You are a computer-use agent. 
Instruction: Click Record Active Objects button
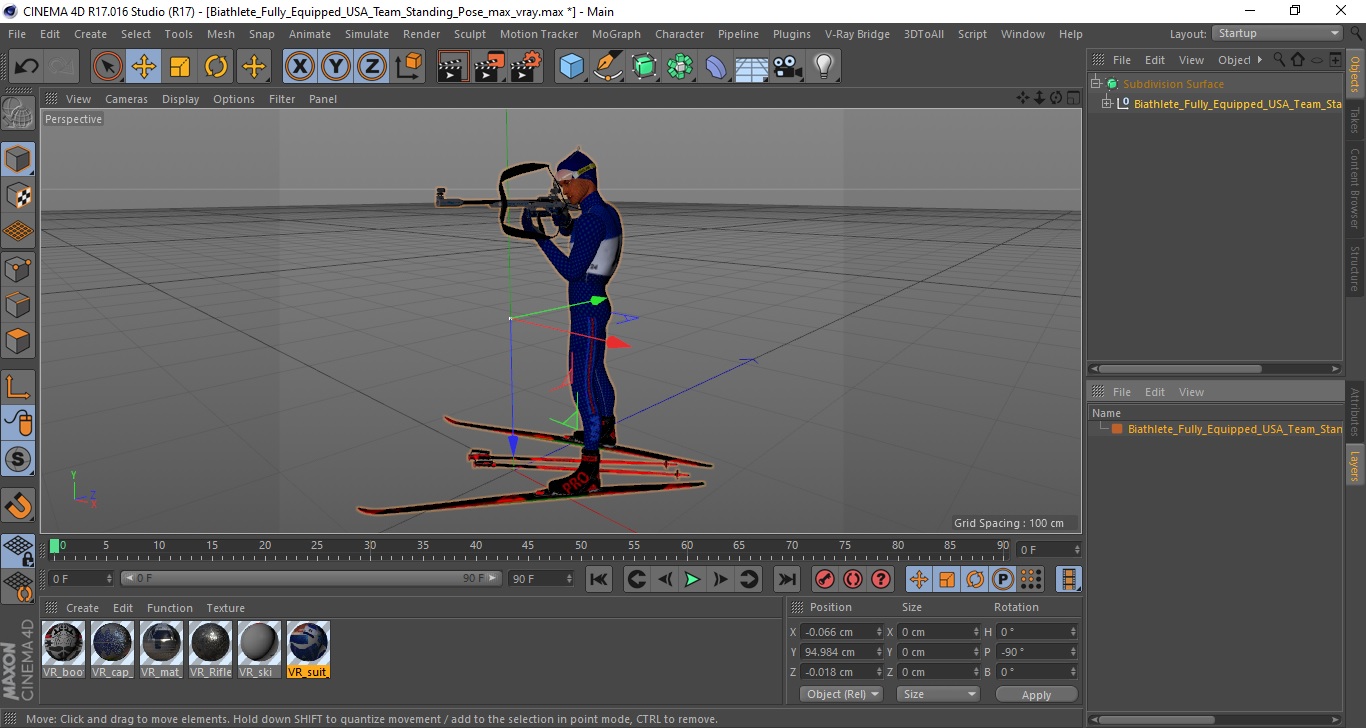[824, 579]
